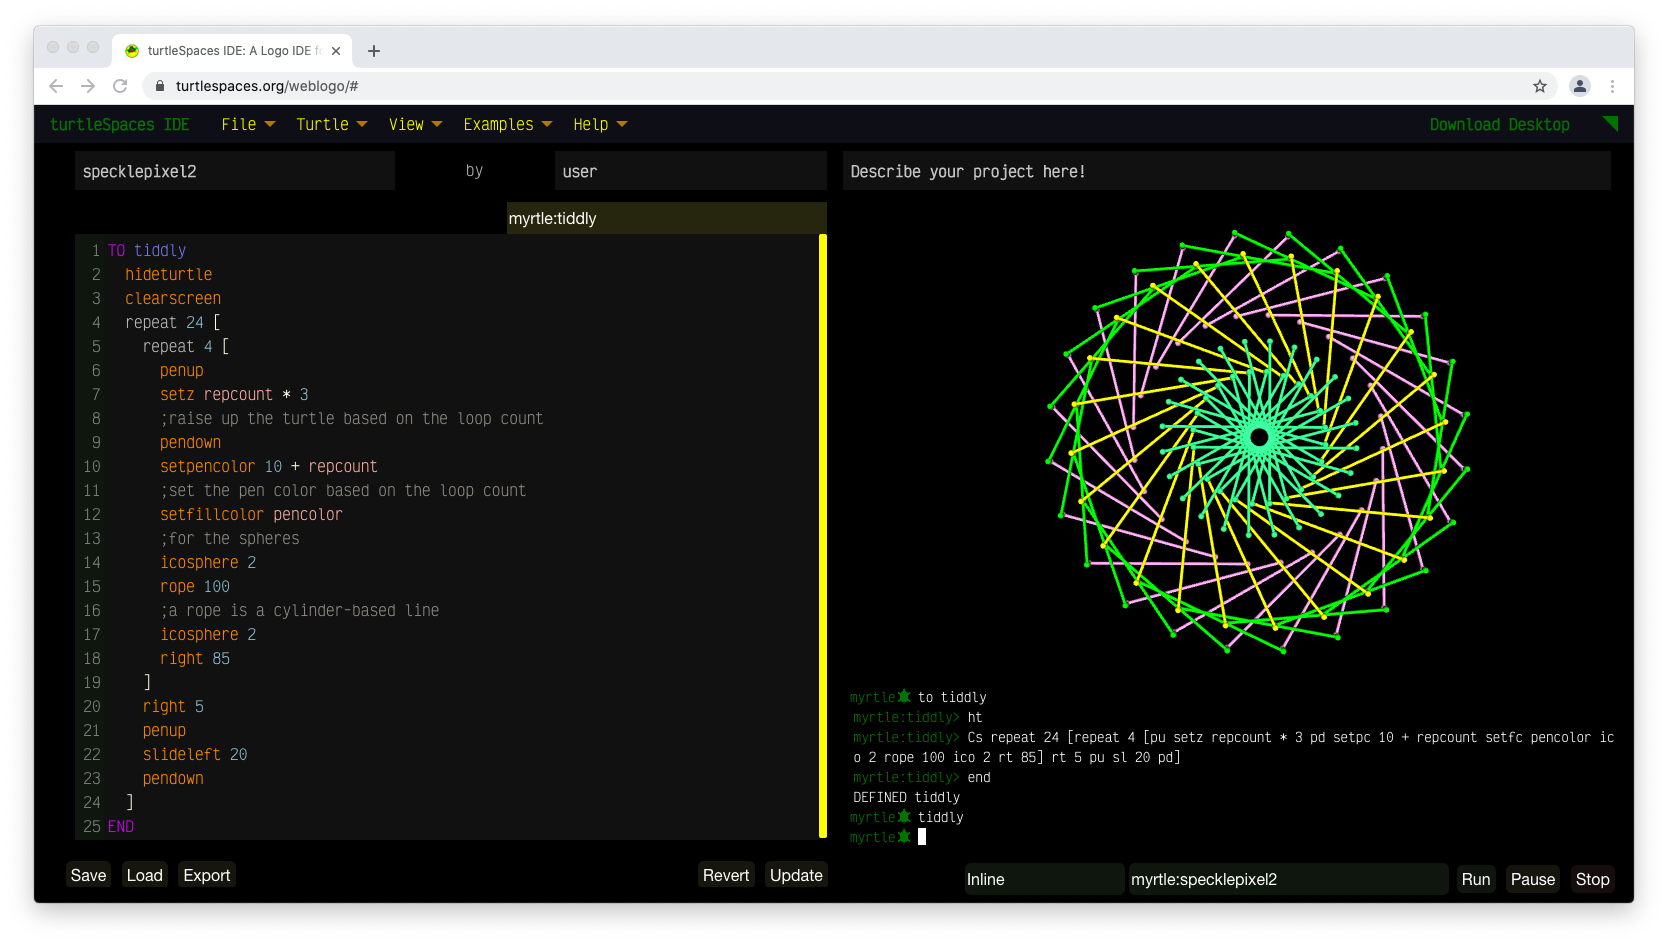
Task: Pause the running program
Action: click(1532, 879)
